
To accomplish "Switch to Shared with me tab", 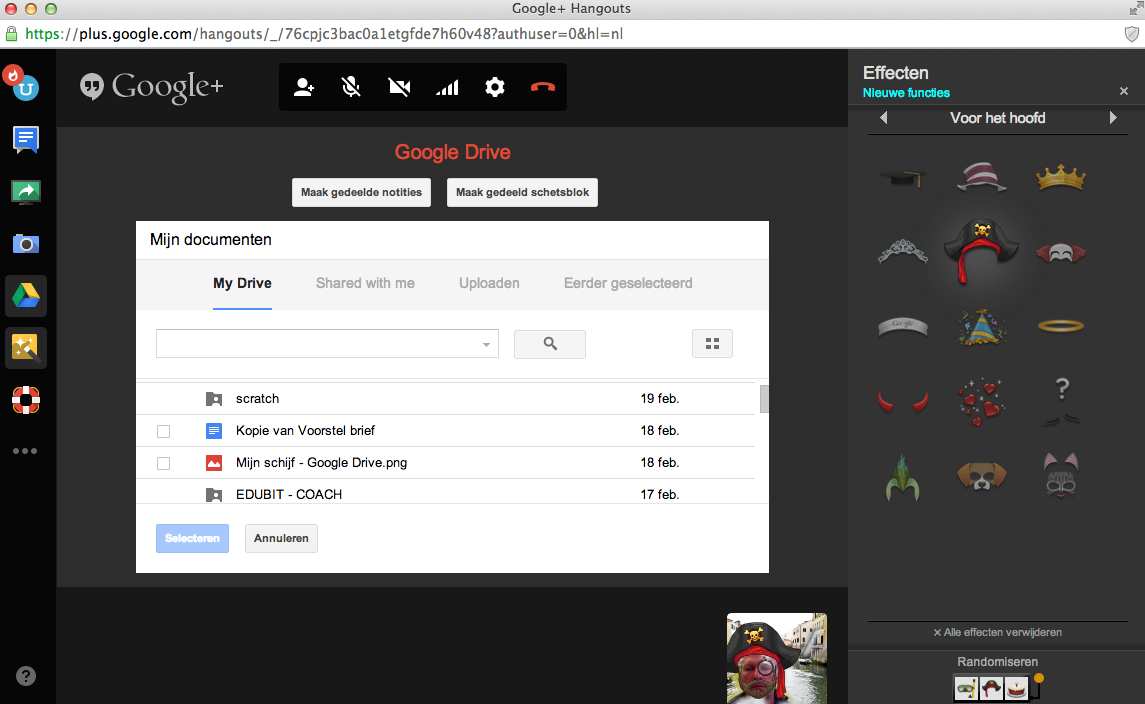I will point(365,283).
